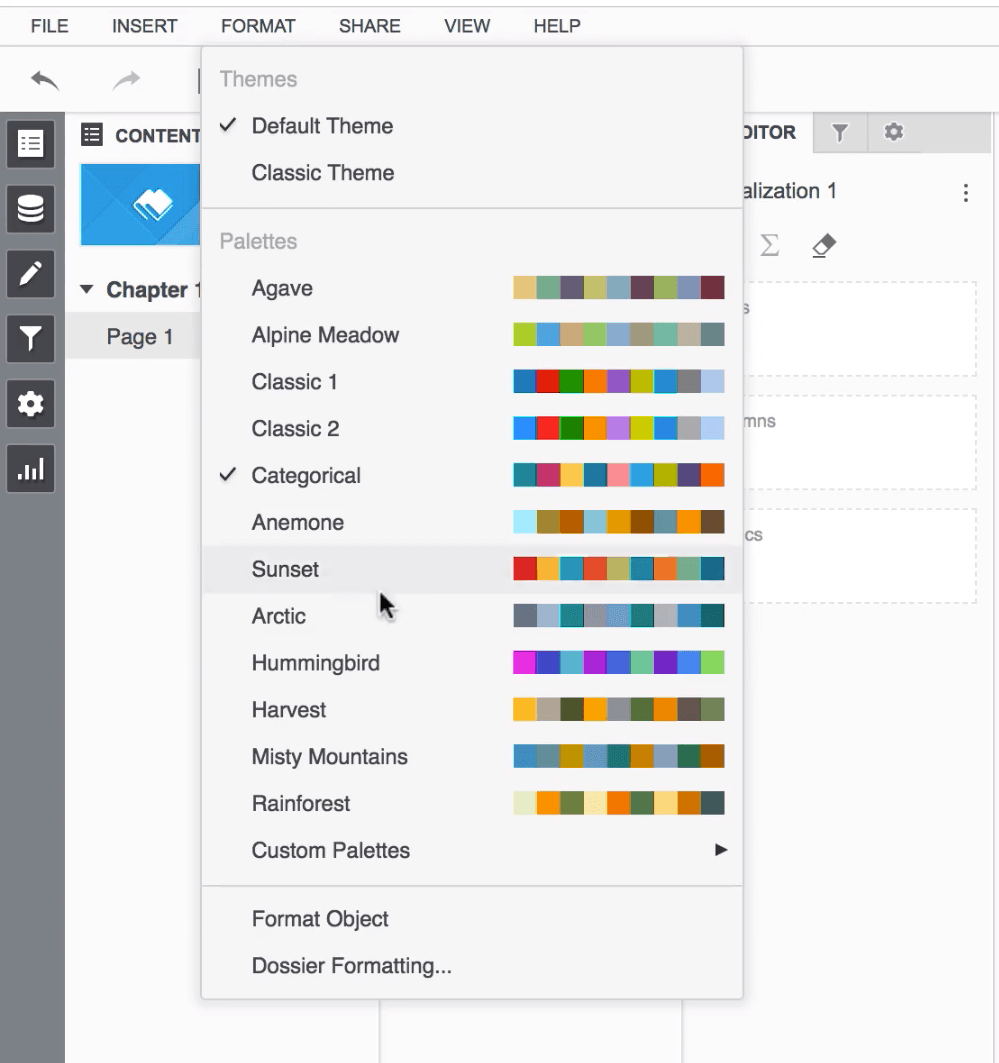Choose the Classic Theme option
The height and width of the screenshot is (1063, 999).
322,173
